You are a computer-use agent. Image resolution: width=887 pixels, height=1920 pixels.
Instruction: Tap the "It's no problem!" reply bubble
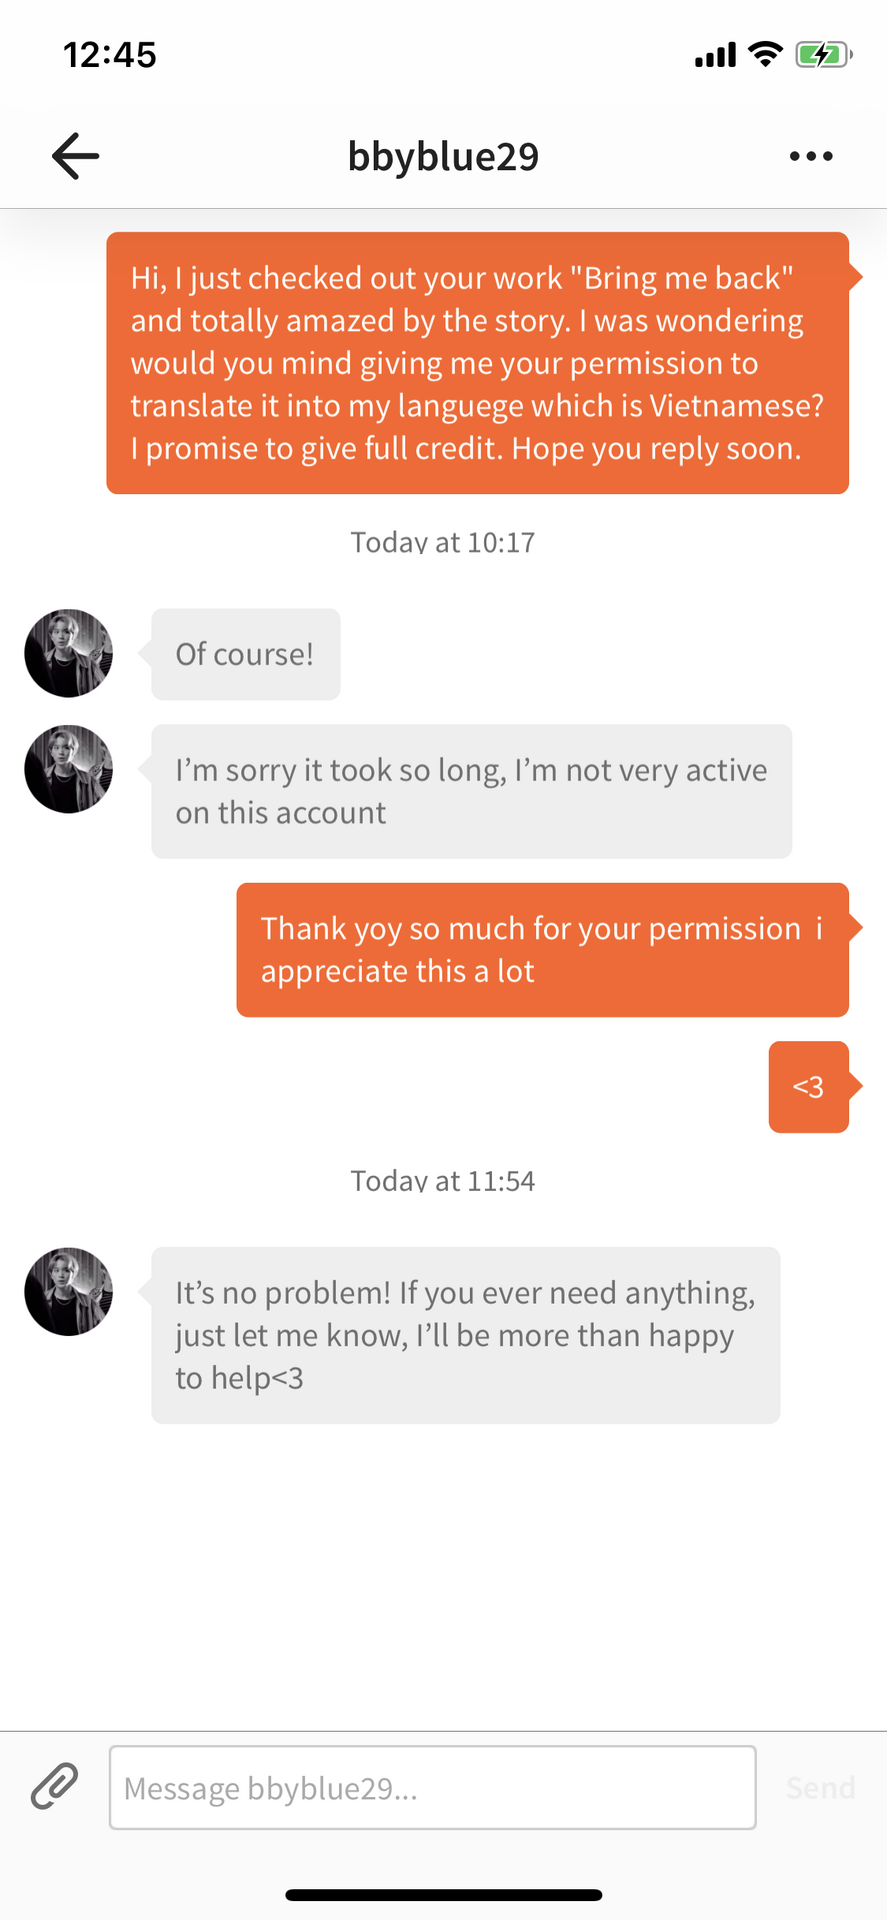click(x=465, y=1334)
